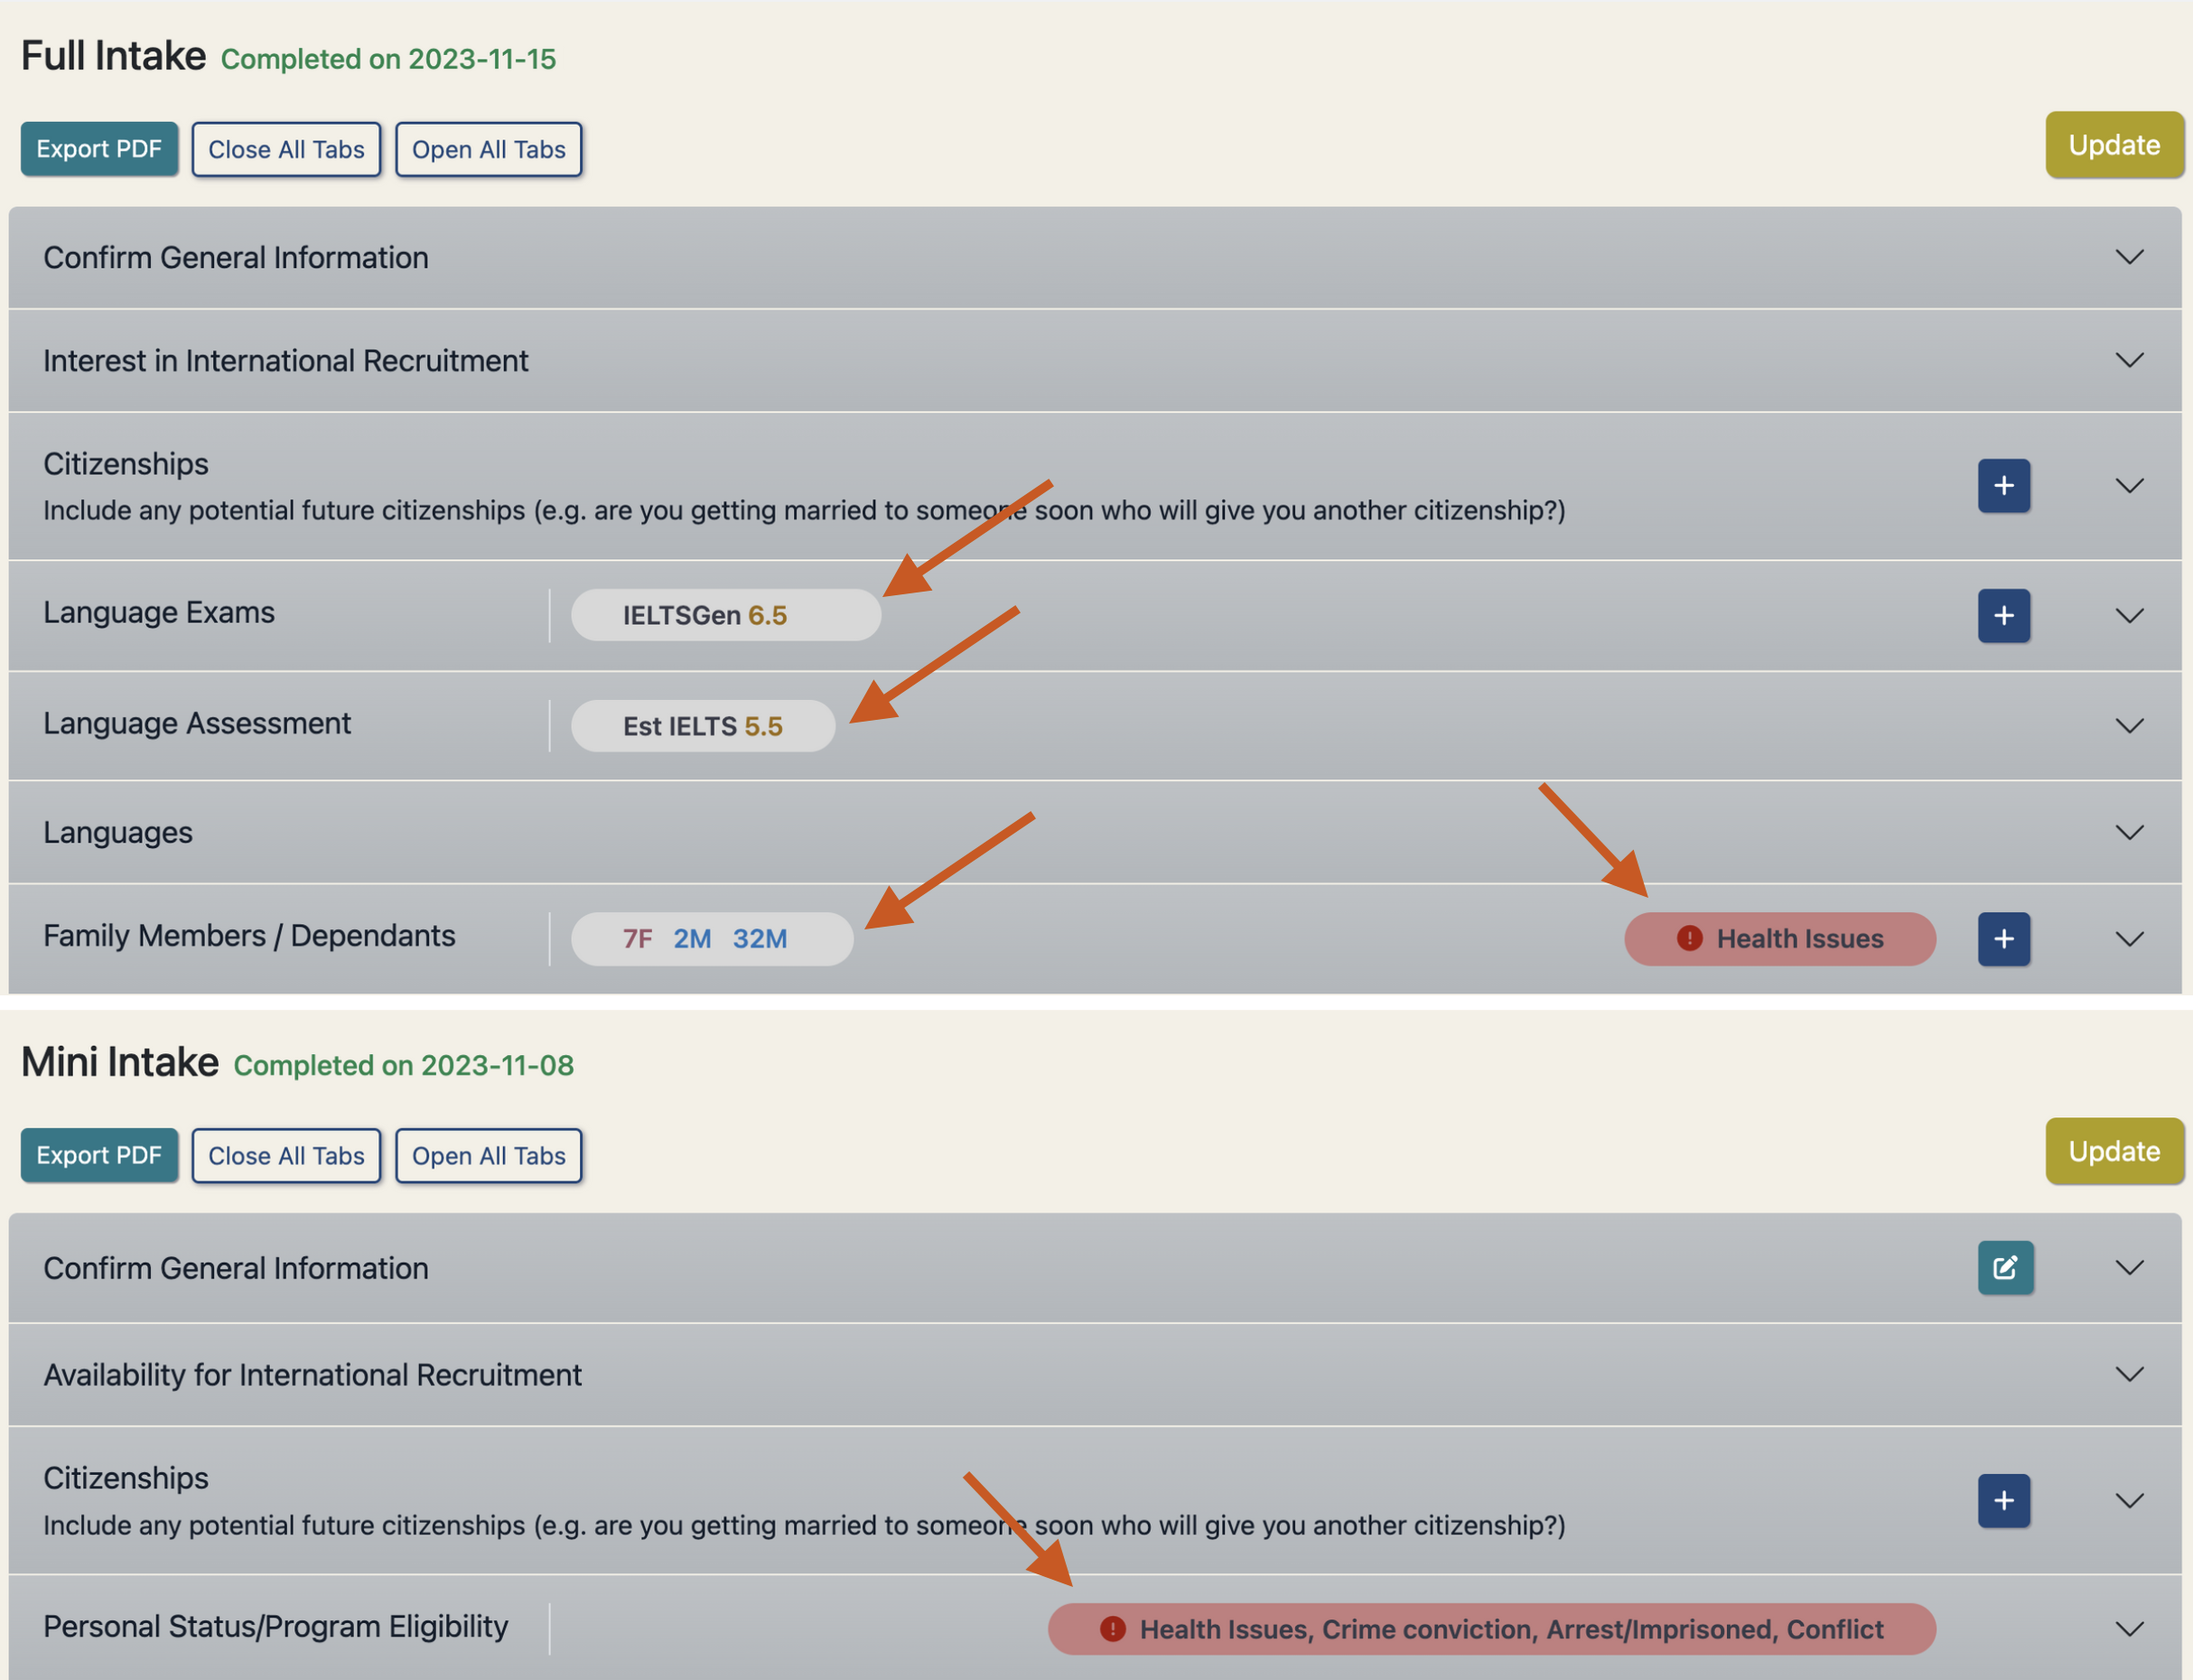Viewport: 2193px width, 1680px height.
Task: Add a family member or dependant
Action: 2004,938
